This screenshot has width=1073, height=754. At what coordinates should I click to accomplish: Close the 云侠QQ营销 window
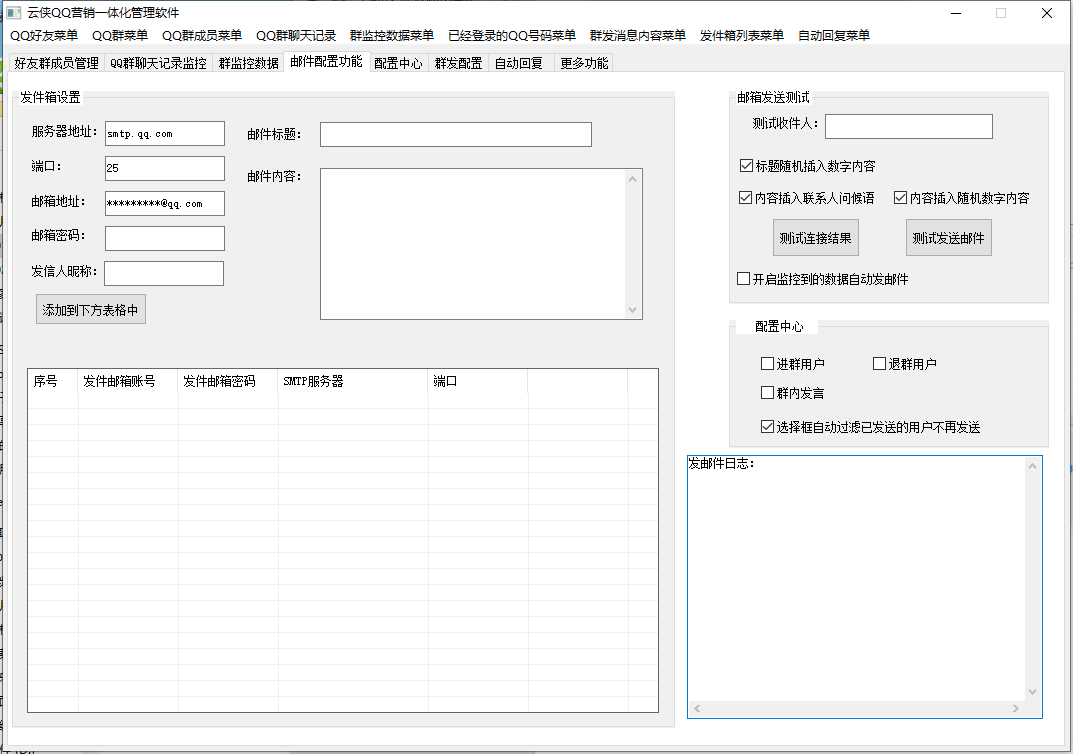pos(1046,13)
